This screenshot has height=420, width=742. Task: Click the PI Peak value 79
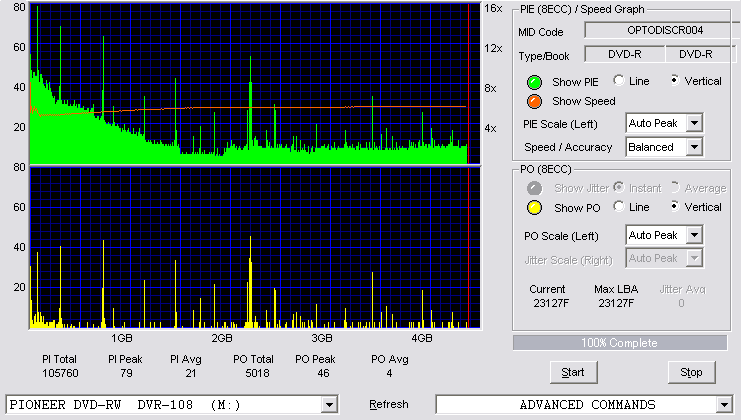click(x=126, y=373)
